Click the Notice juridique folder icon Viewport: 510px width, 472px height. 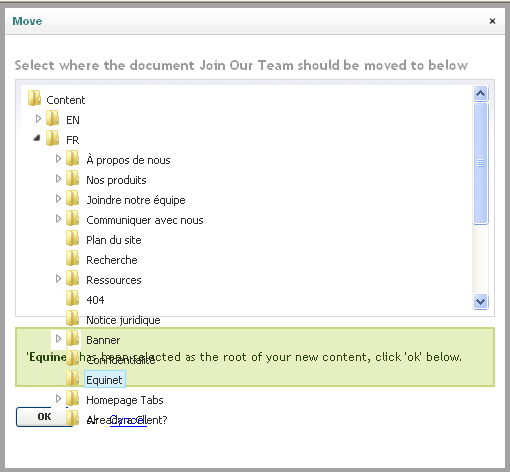click(73, 318)
